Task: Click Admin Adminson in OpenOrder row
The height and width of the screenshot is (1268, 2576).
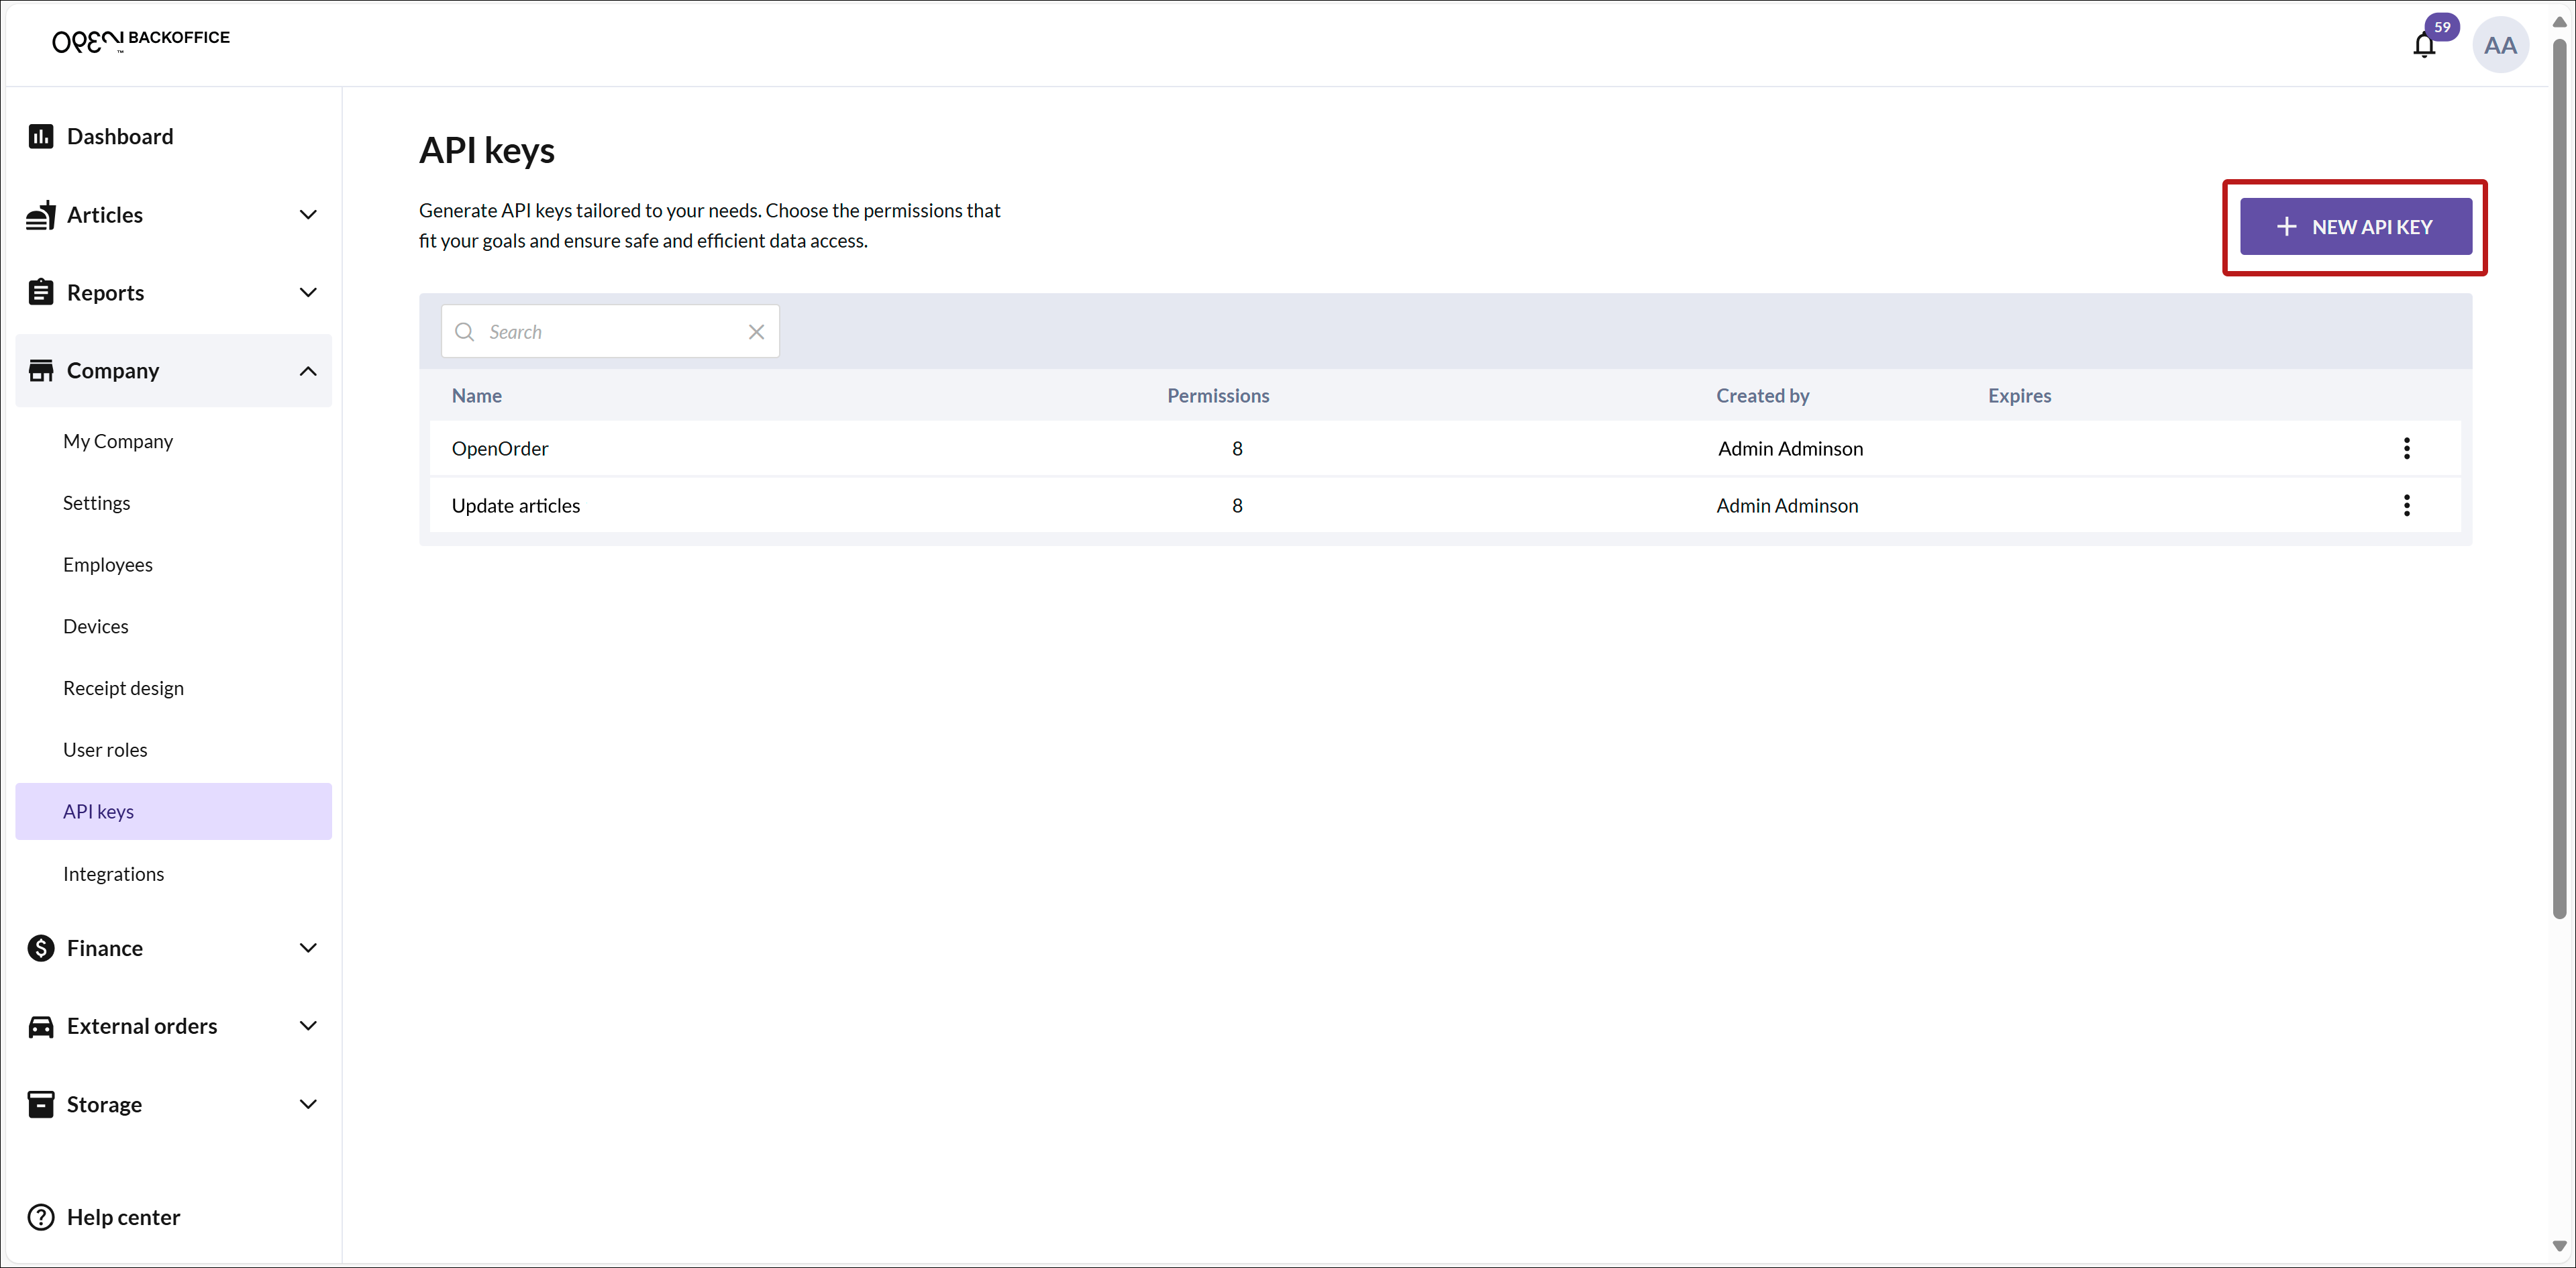Action: 1790,448
